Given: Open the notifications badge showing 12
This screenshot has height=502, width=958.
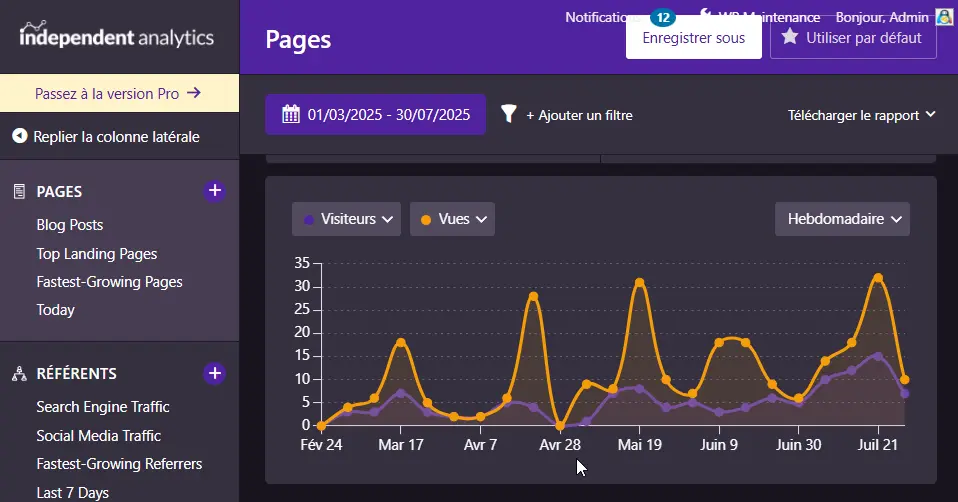Looking at the screenshot, I should [663, 17].
